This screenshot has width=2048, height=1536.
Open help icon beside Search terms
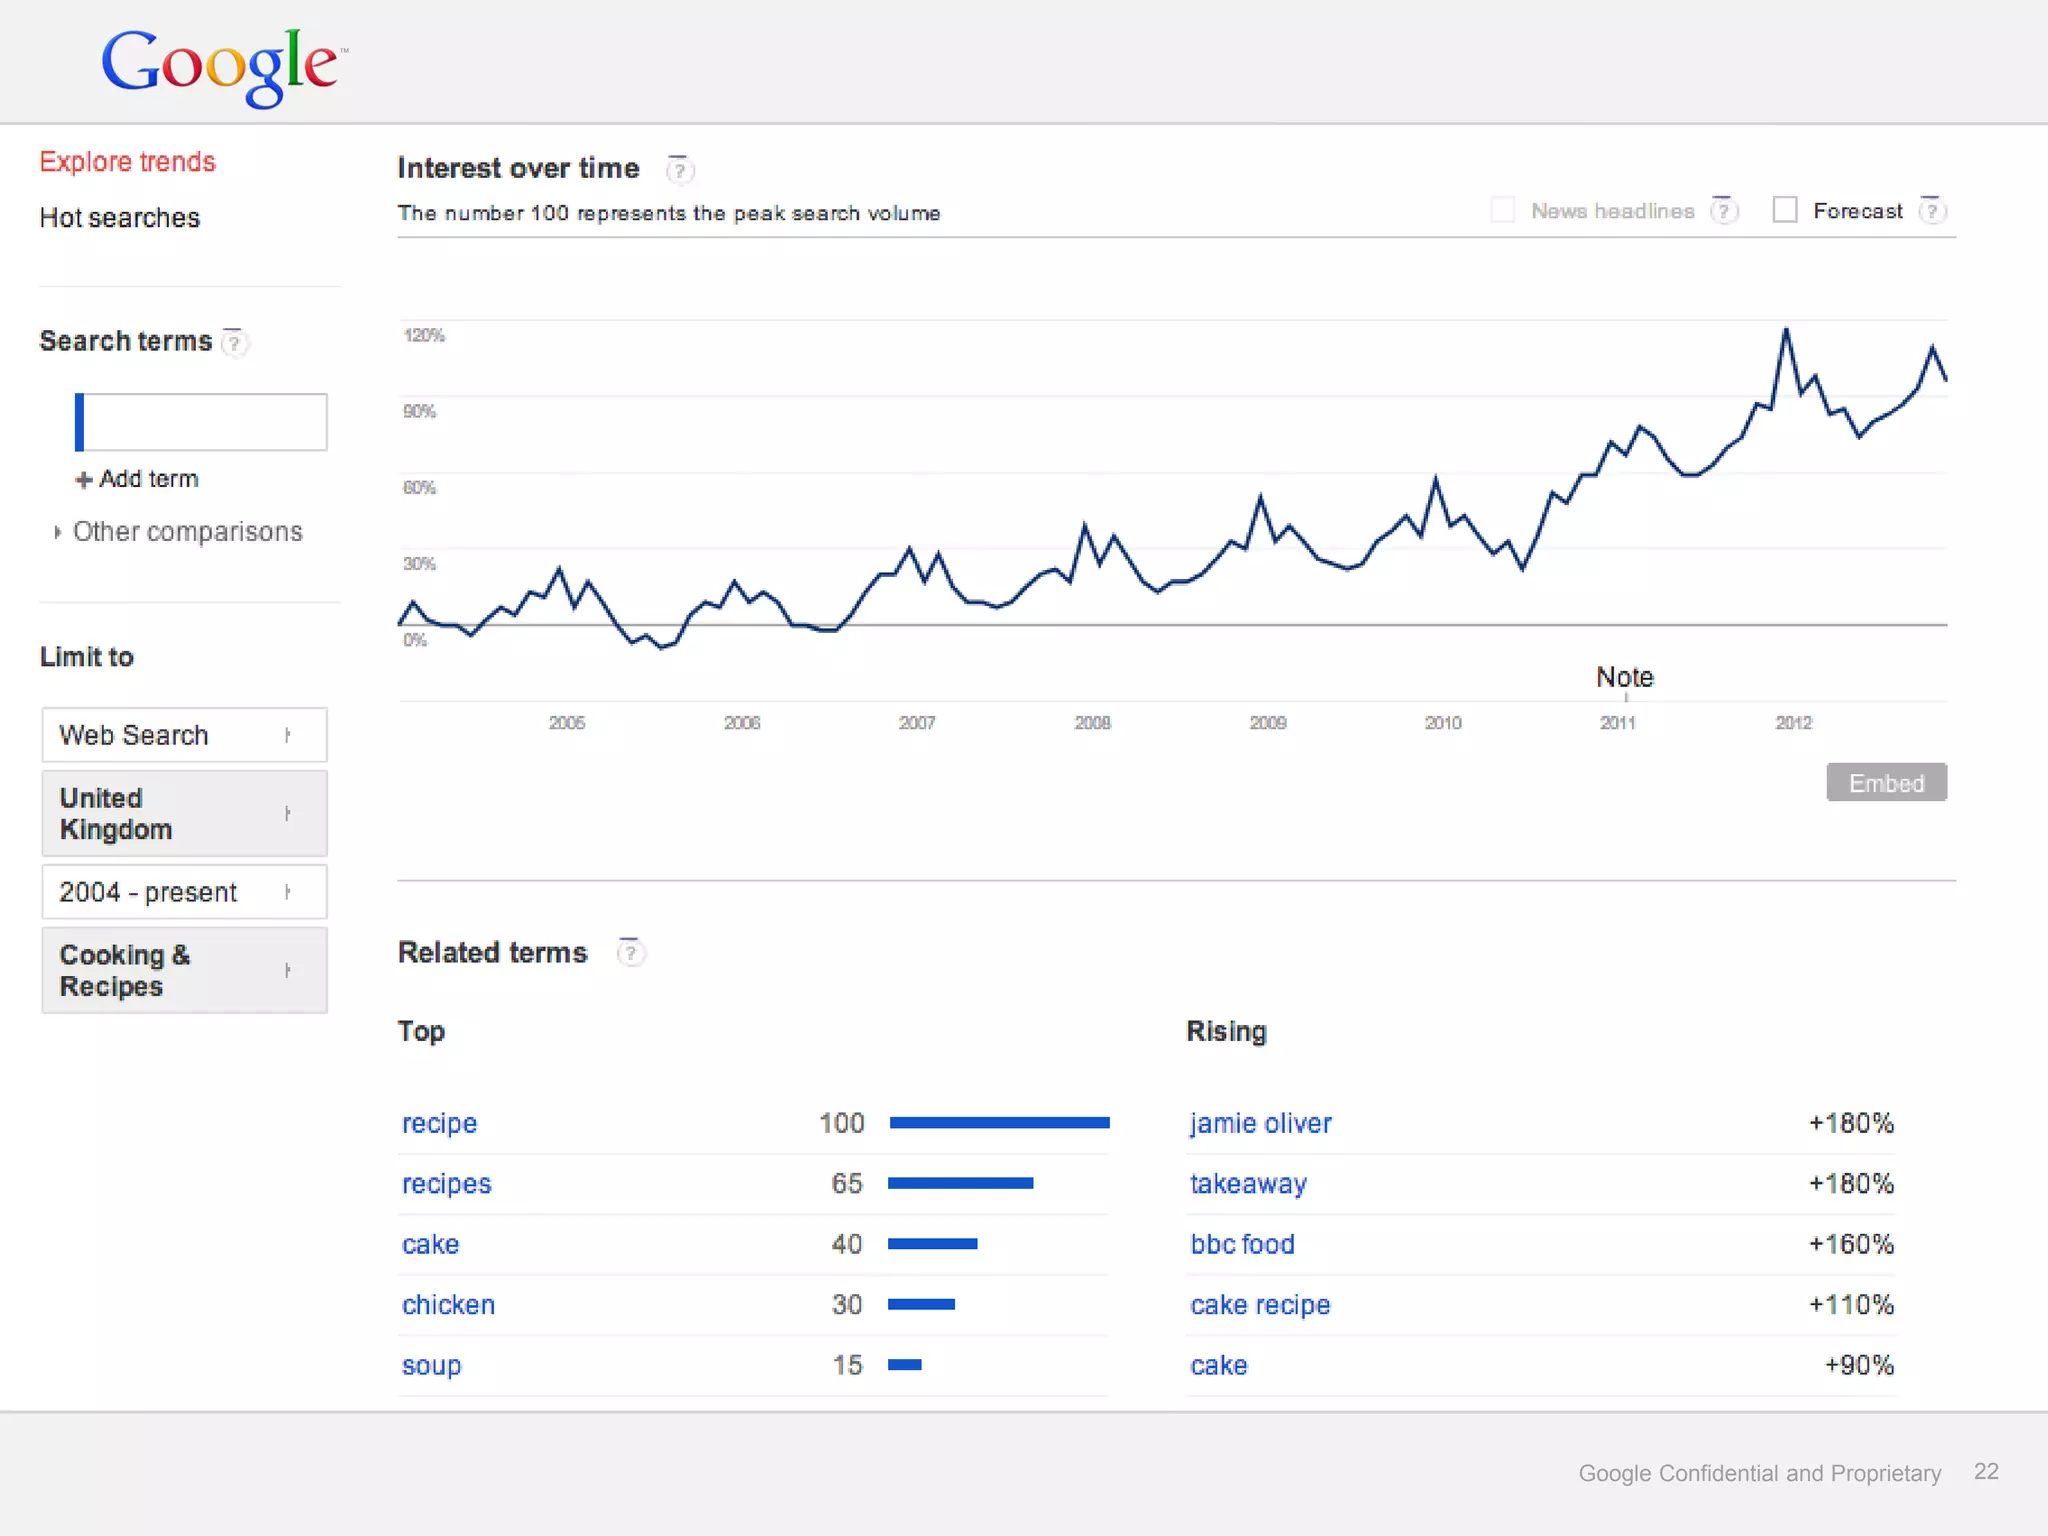pyautogui.click(x=234, y=343)
